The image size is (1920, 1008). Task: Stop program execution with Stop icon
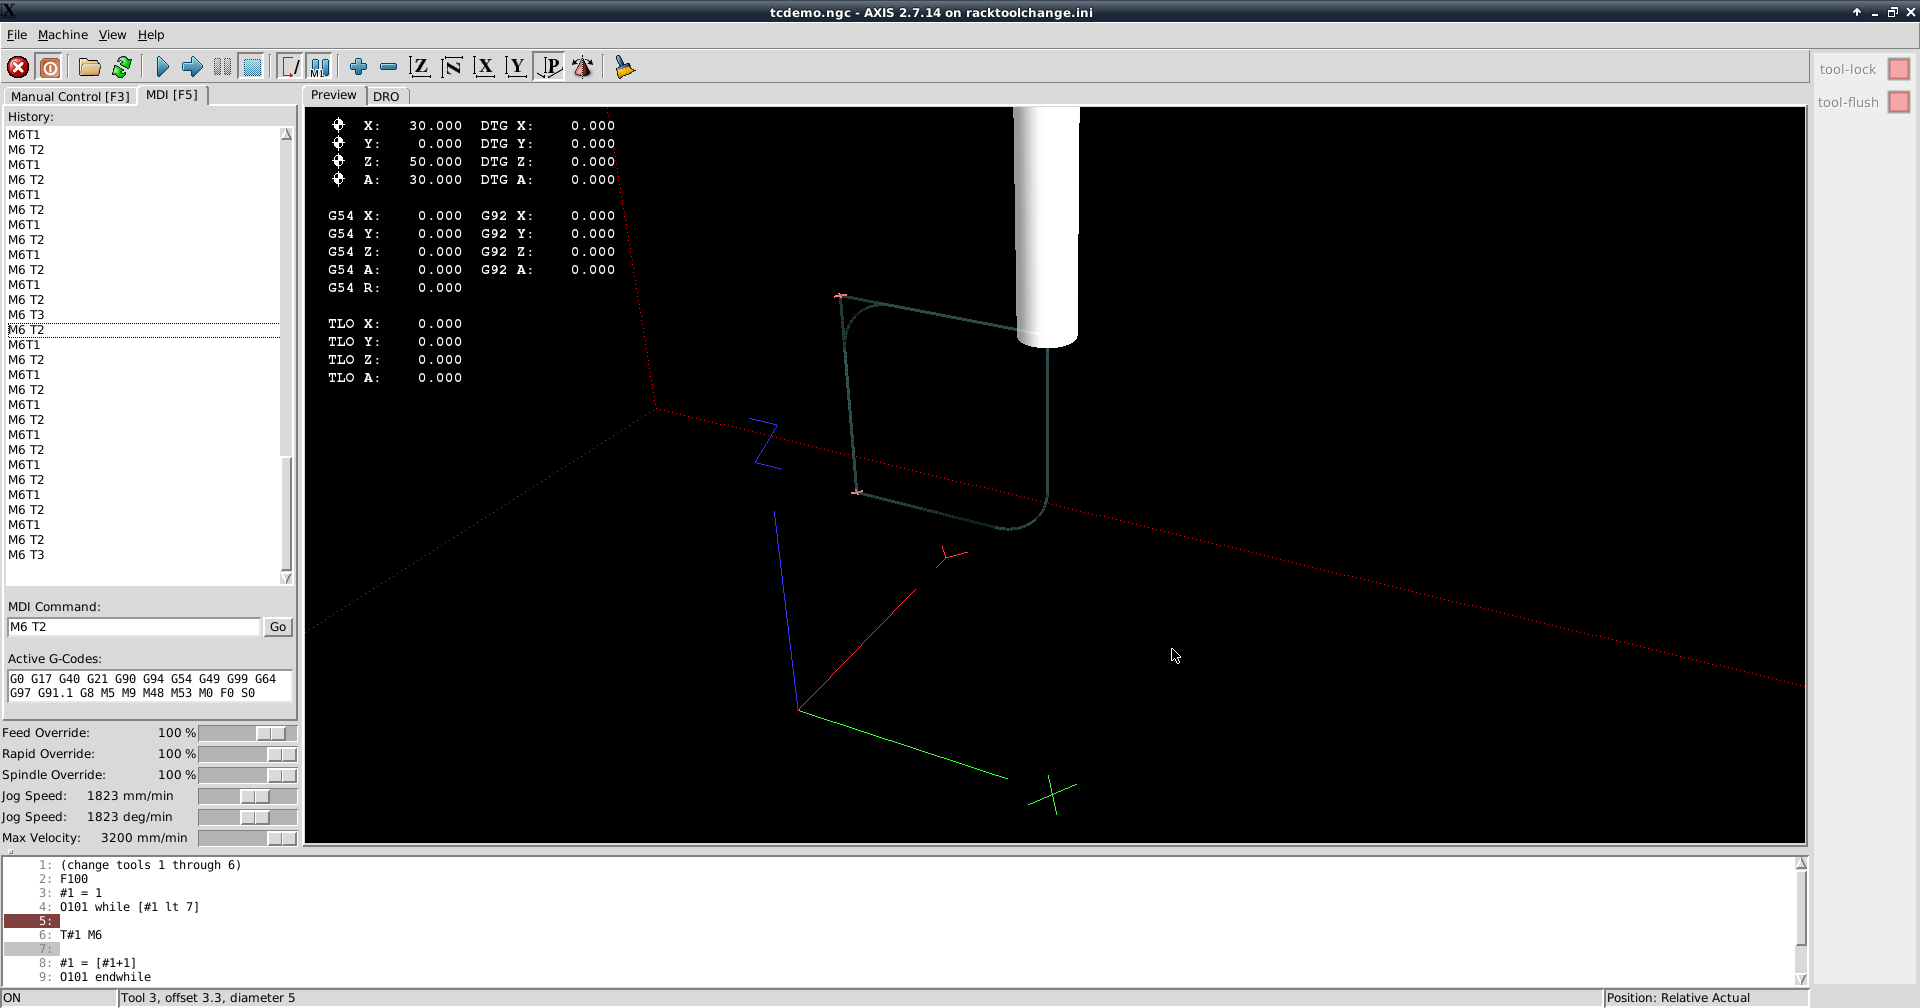tap(252, 67)
